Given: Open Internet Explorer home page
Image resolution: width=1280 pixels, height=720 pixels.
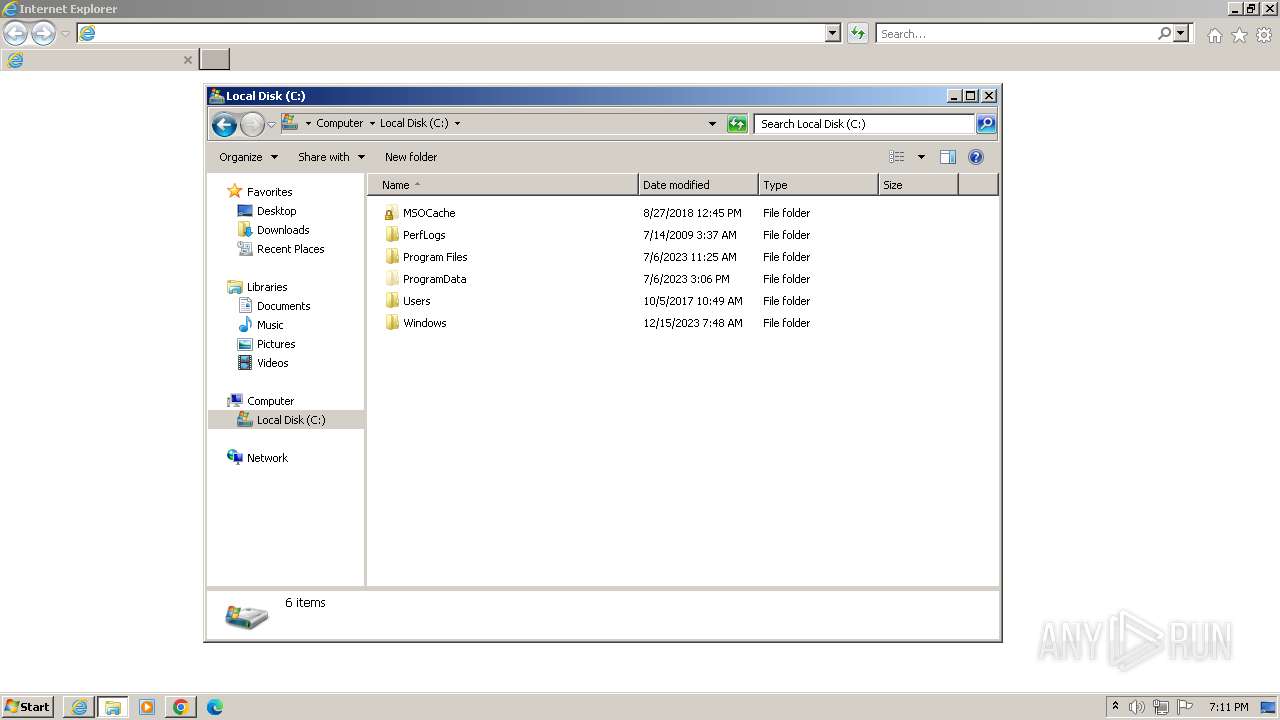Looking at the screenshot, I should (x=1214, y=35).
